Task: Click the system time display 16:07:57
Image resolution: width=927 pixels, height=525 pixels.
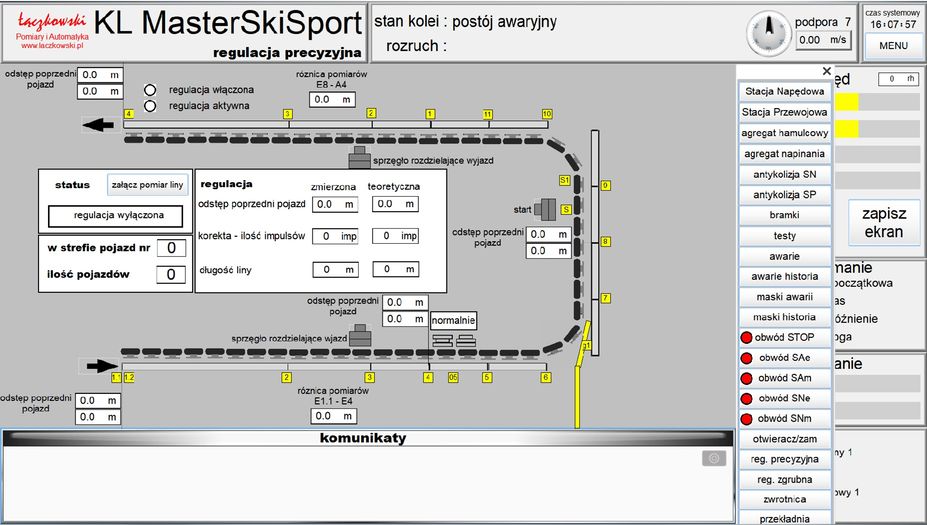Action: (893, 25)
